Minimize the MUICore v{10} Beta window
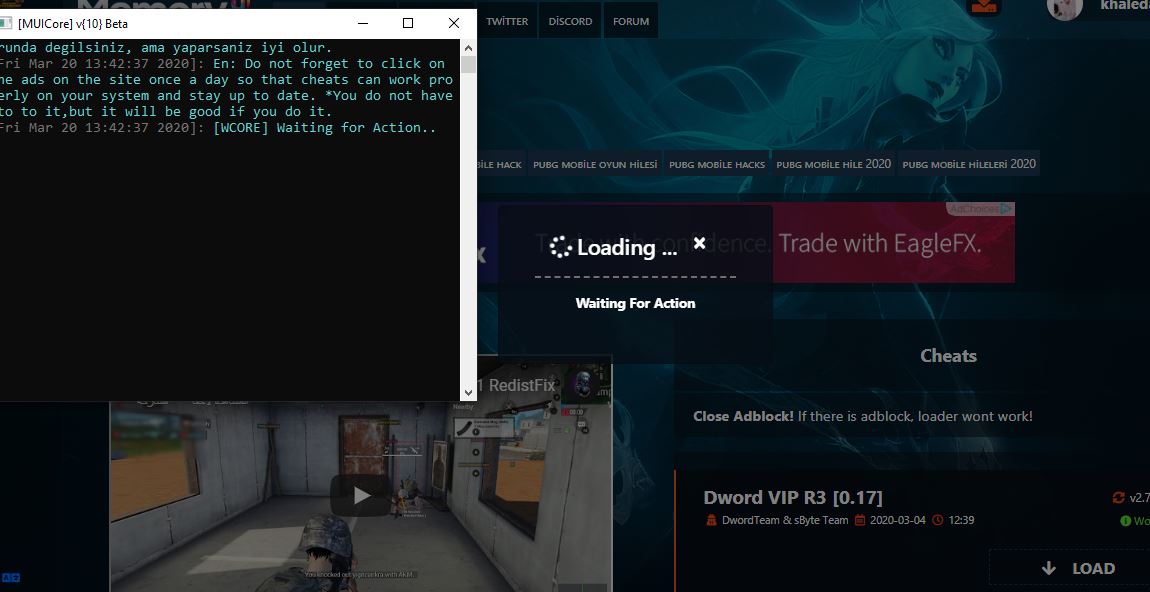Screen dimensions: 1150x592 (x=362, y=23)
